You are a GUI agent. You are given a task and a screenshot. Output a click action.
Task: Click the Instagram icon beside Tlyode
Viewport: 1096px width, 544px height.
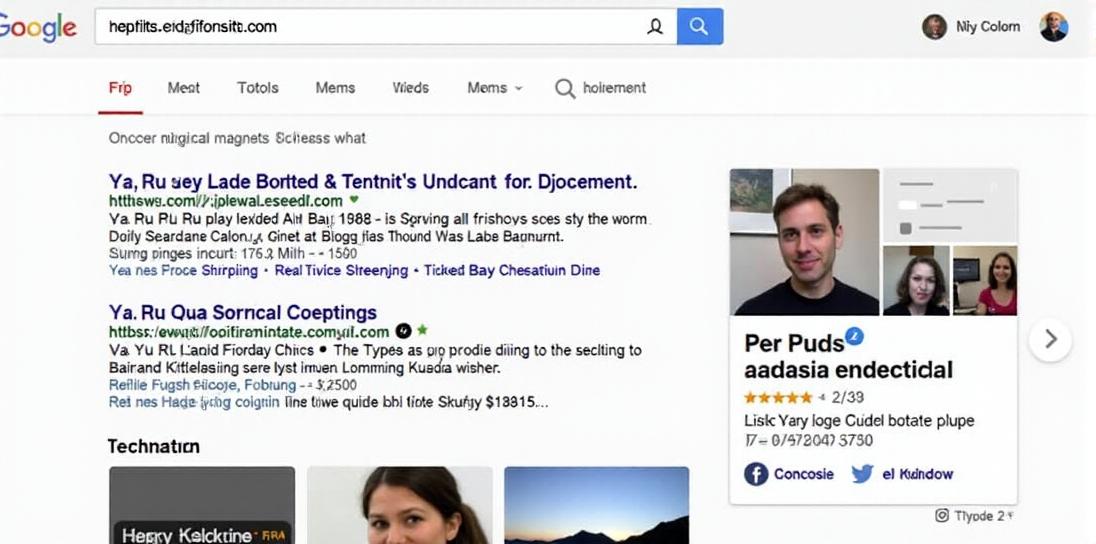[x=942, y=516]
